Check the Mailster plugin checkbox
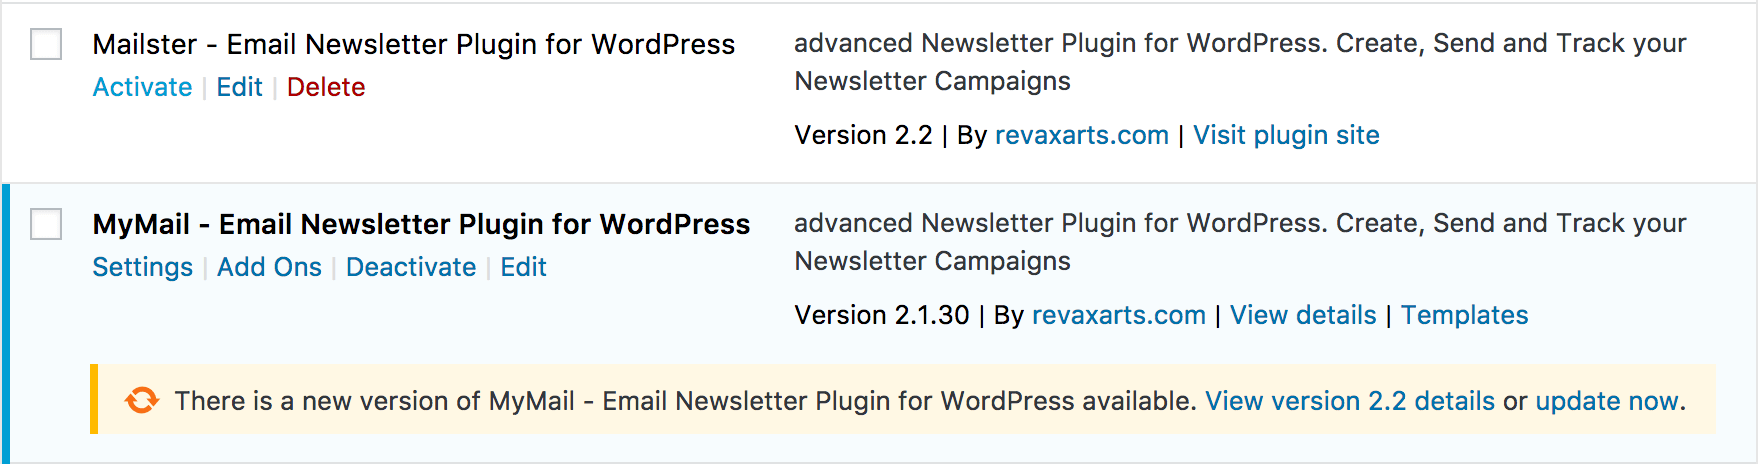The height and width of the screenshot is (464, 1758). click(46, 44)
